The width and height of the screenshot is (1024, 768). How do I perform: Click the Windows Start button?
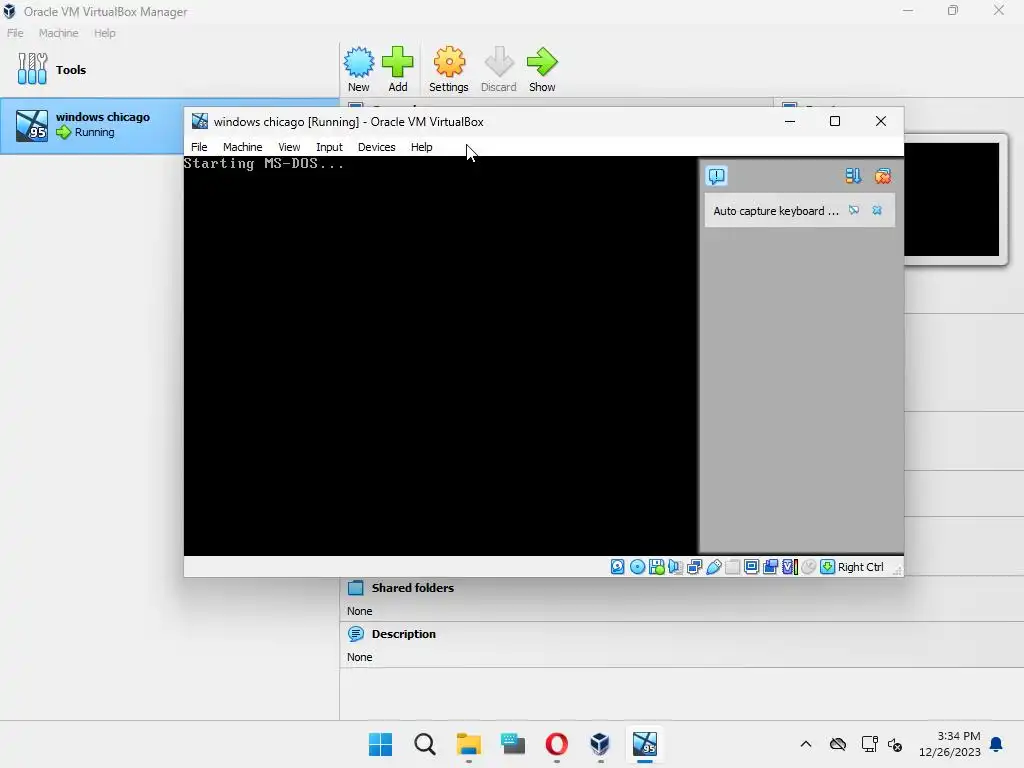click(x=381, y=744)
